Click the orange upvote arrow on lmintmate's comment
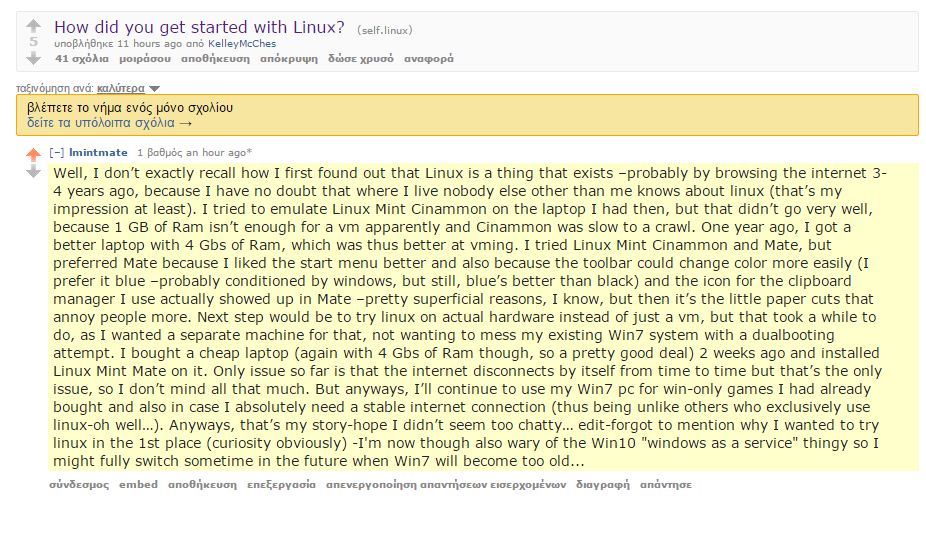This screenshot has width=926, height=538. point(34,155)
